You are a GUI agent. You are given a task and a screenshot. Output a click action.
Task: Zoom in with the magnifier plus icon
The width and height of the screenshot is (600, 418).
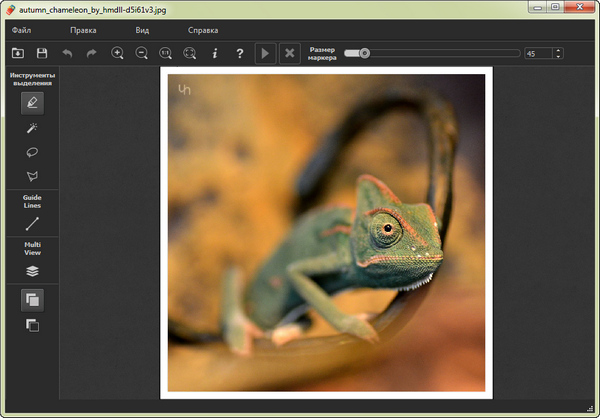pos(117,53)
